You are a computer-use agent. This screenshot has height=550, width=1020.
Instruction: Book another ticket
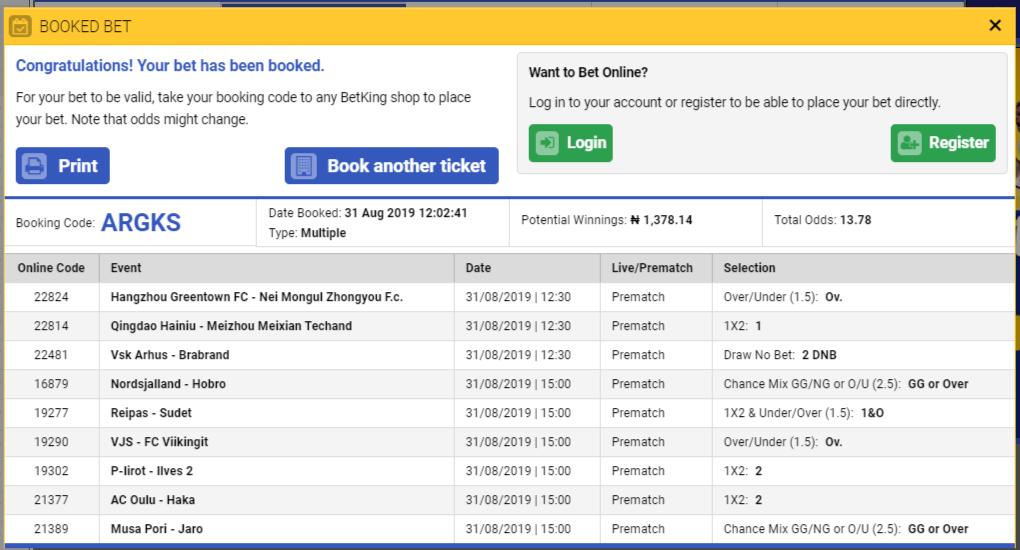tap(392, 166)
